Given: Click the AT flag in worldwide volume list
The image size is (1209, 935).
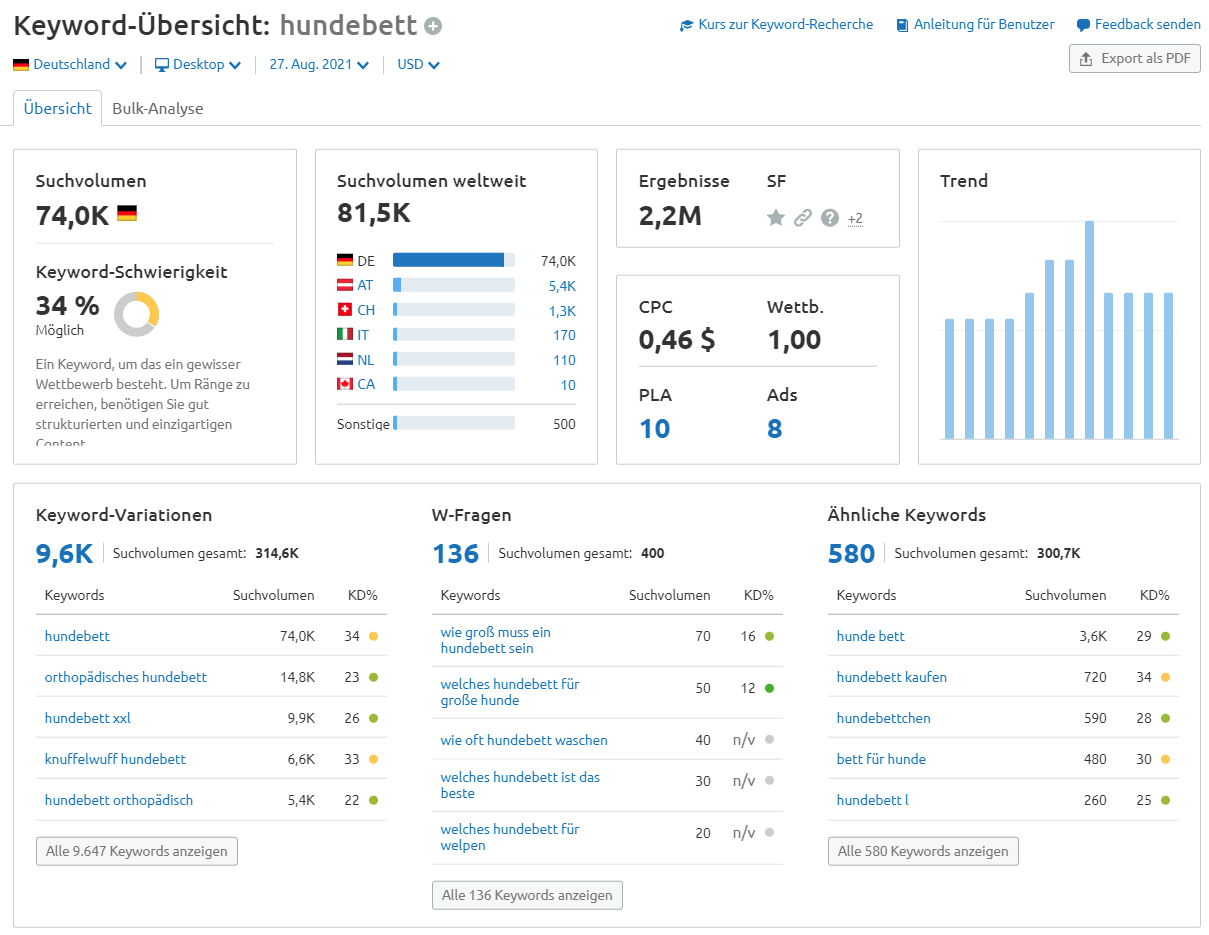Looking at the screenshot, I should click(x=344, y=285).
